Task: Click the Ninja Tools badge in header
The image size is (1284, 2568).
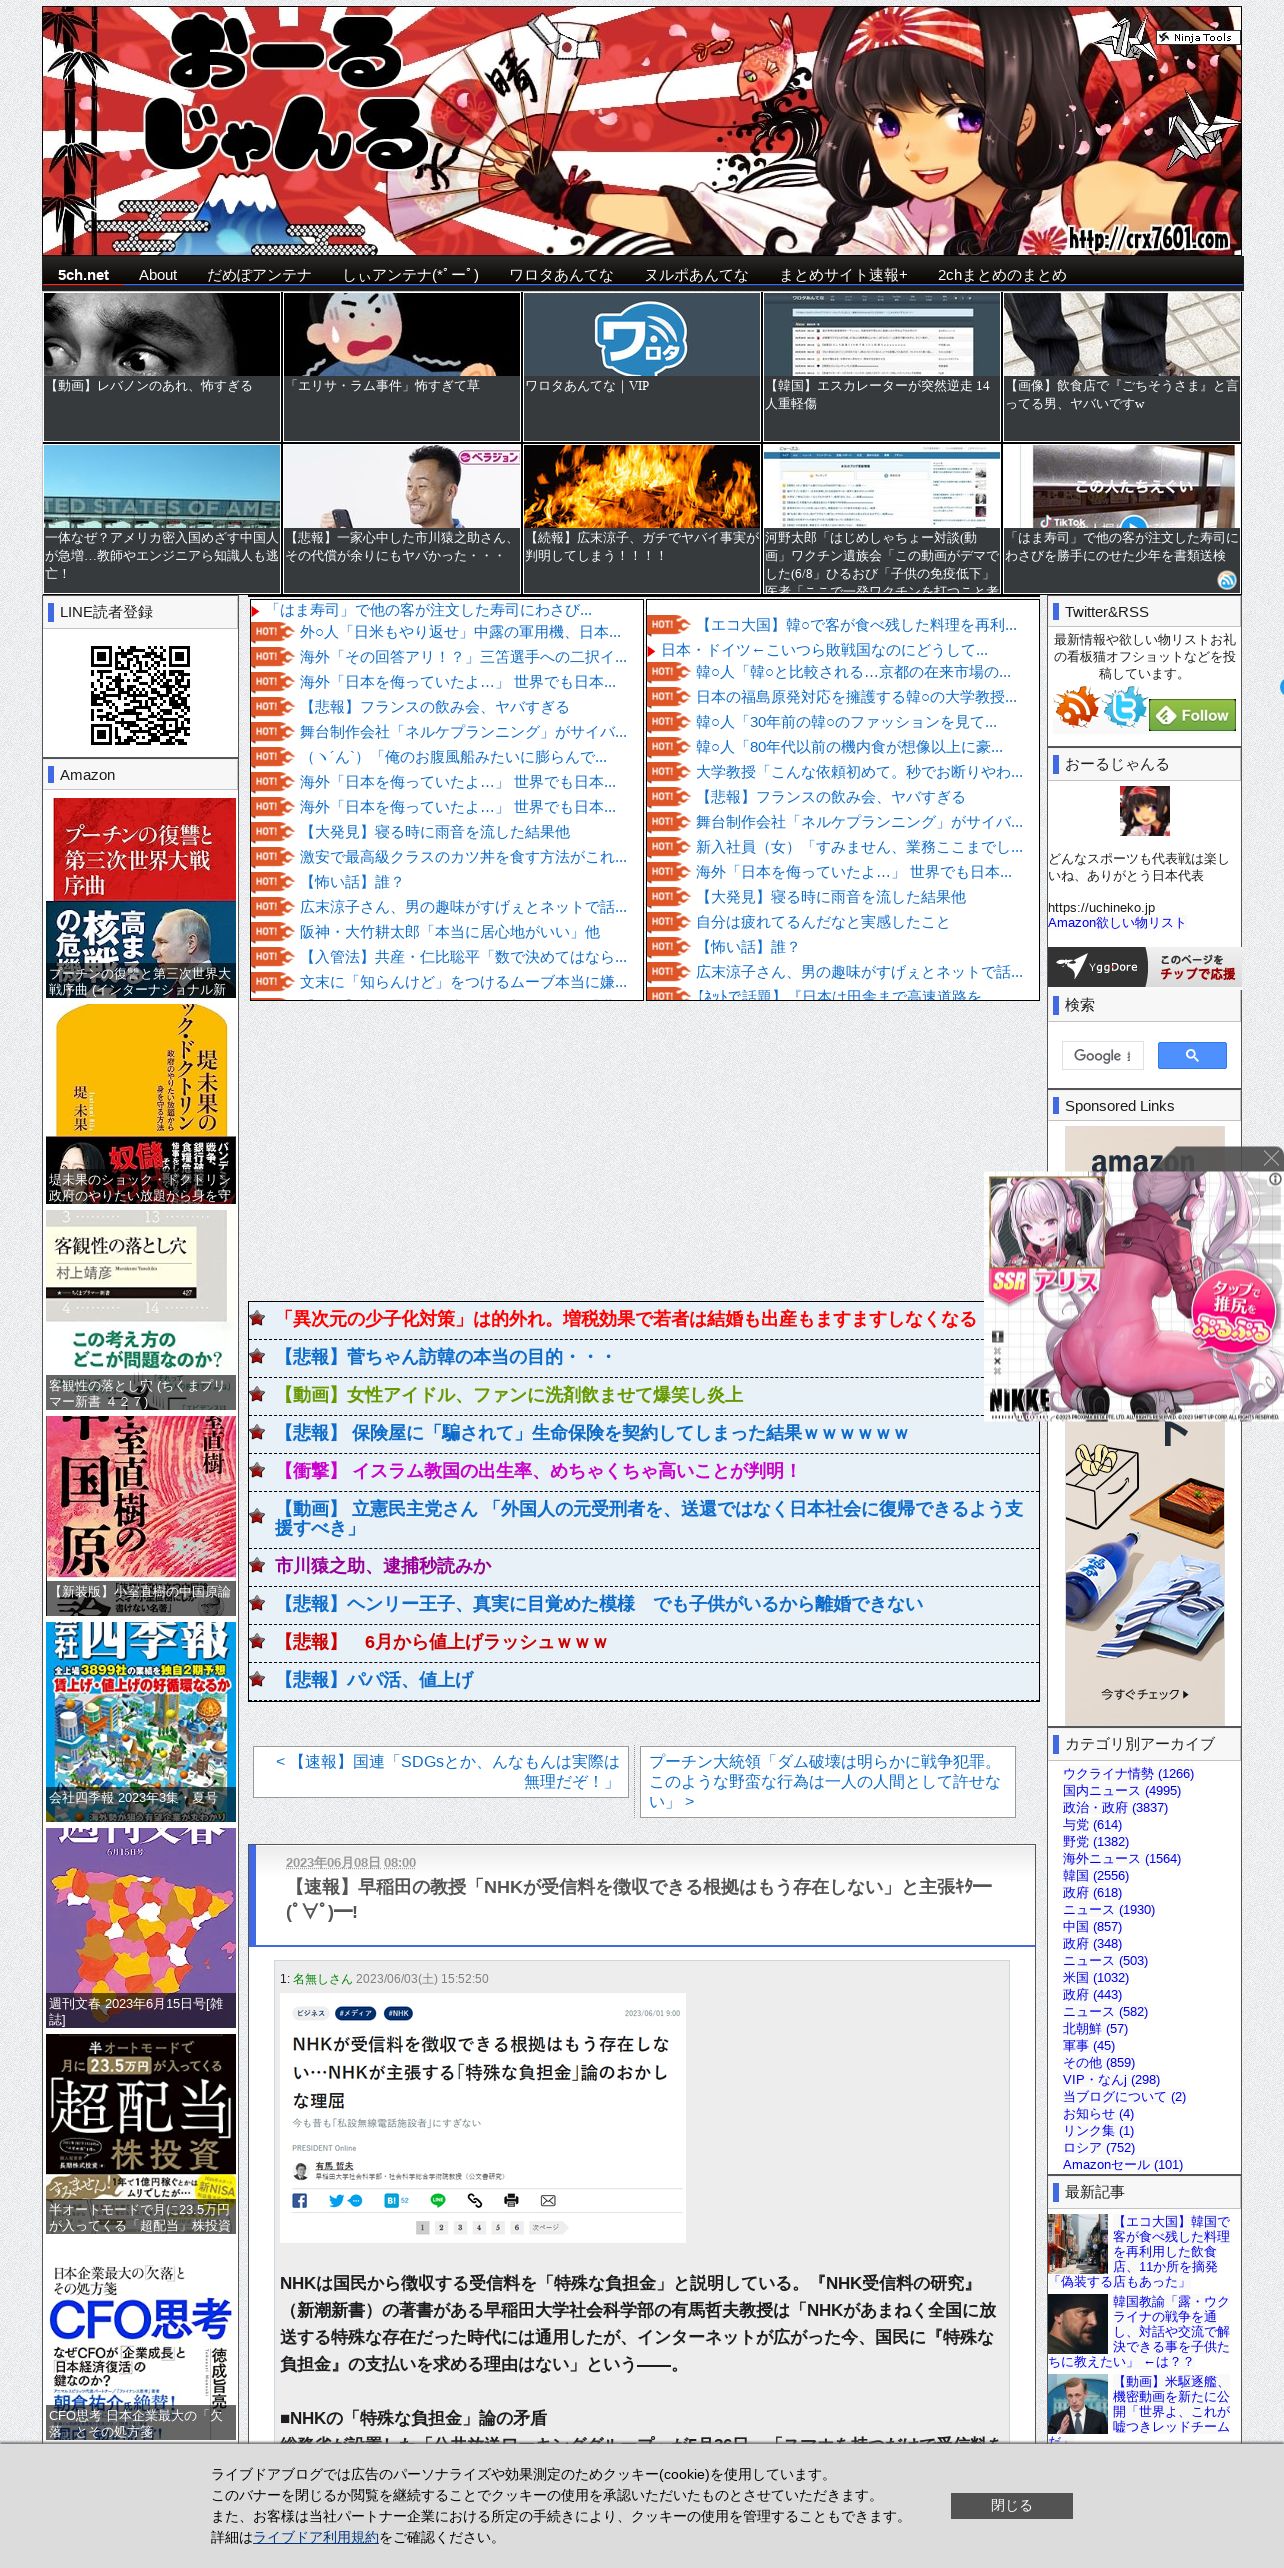Action: (x=1198, y=37)
